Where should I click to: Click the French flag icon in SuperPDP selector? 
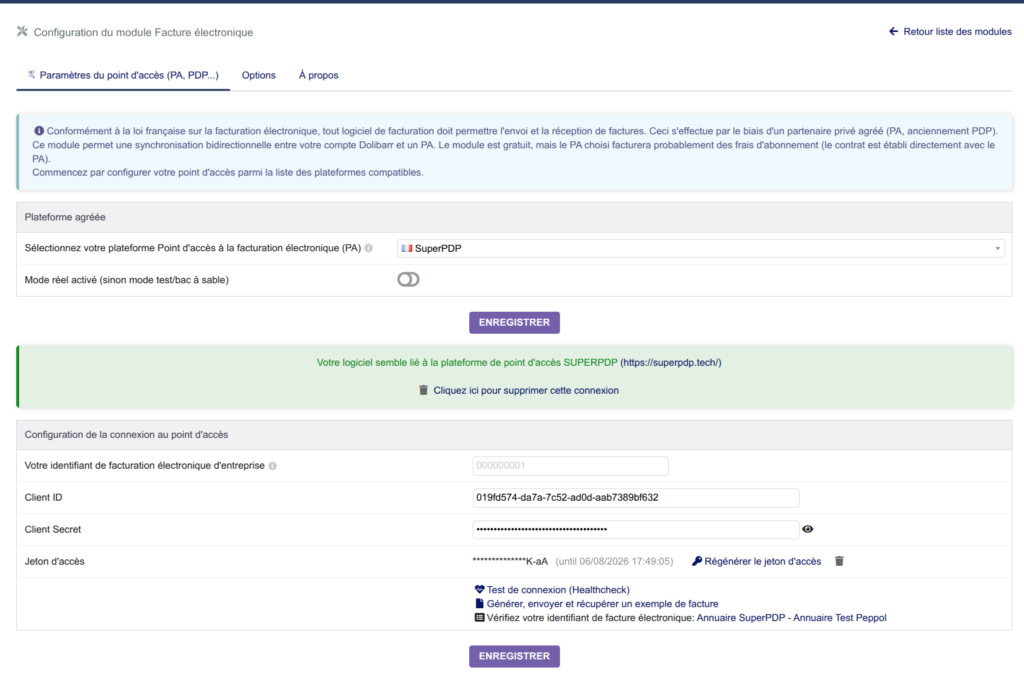coord(407,248)
